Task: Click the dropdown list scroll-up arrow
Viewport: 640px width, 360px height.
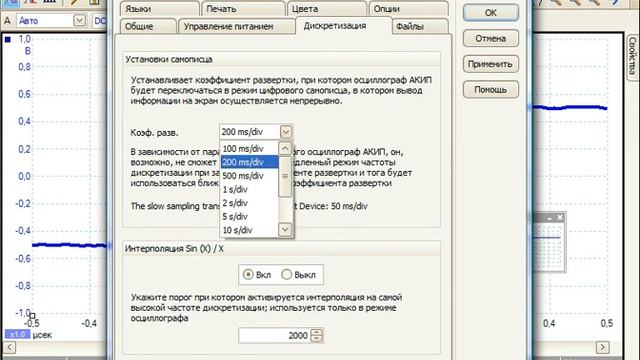Action: [x=285, y=148]
